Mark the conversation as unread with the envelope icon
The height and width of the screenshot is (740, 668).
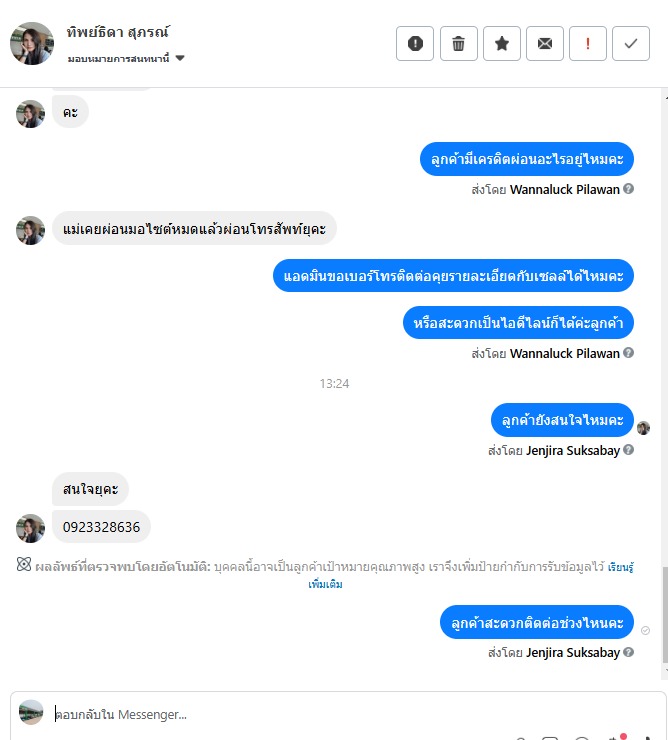pos(544,44)
